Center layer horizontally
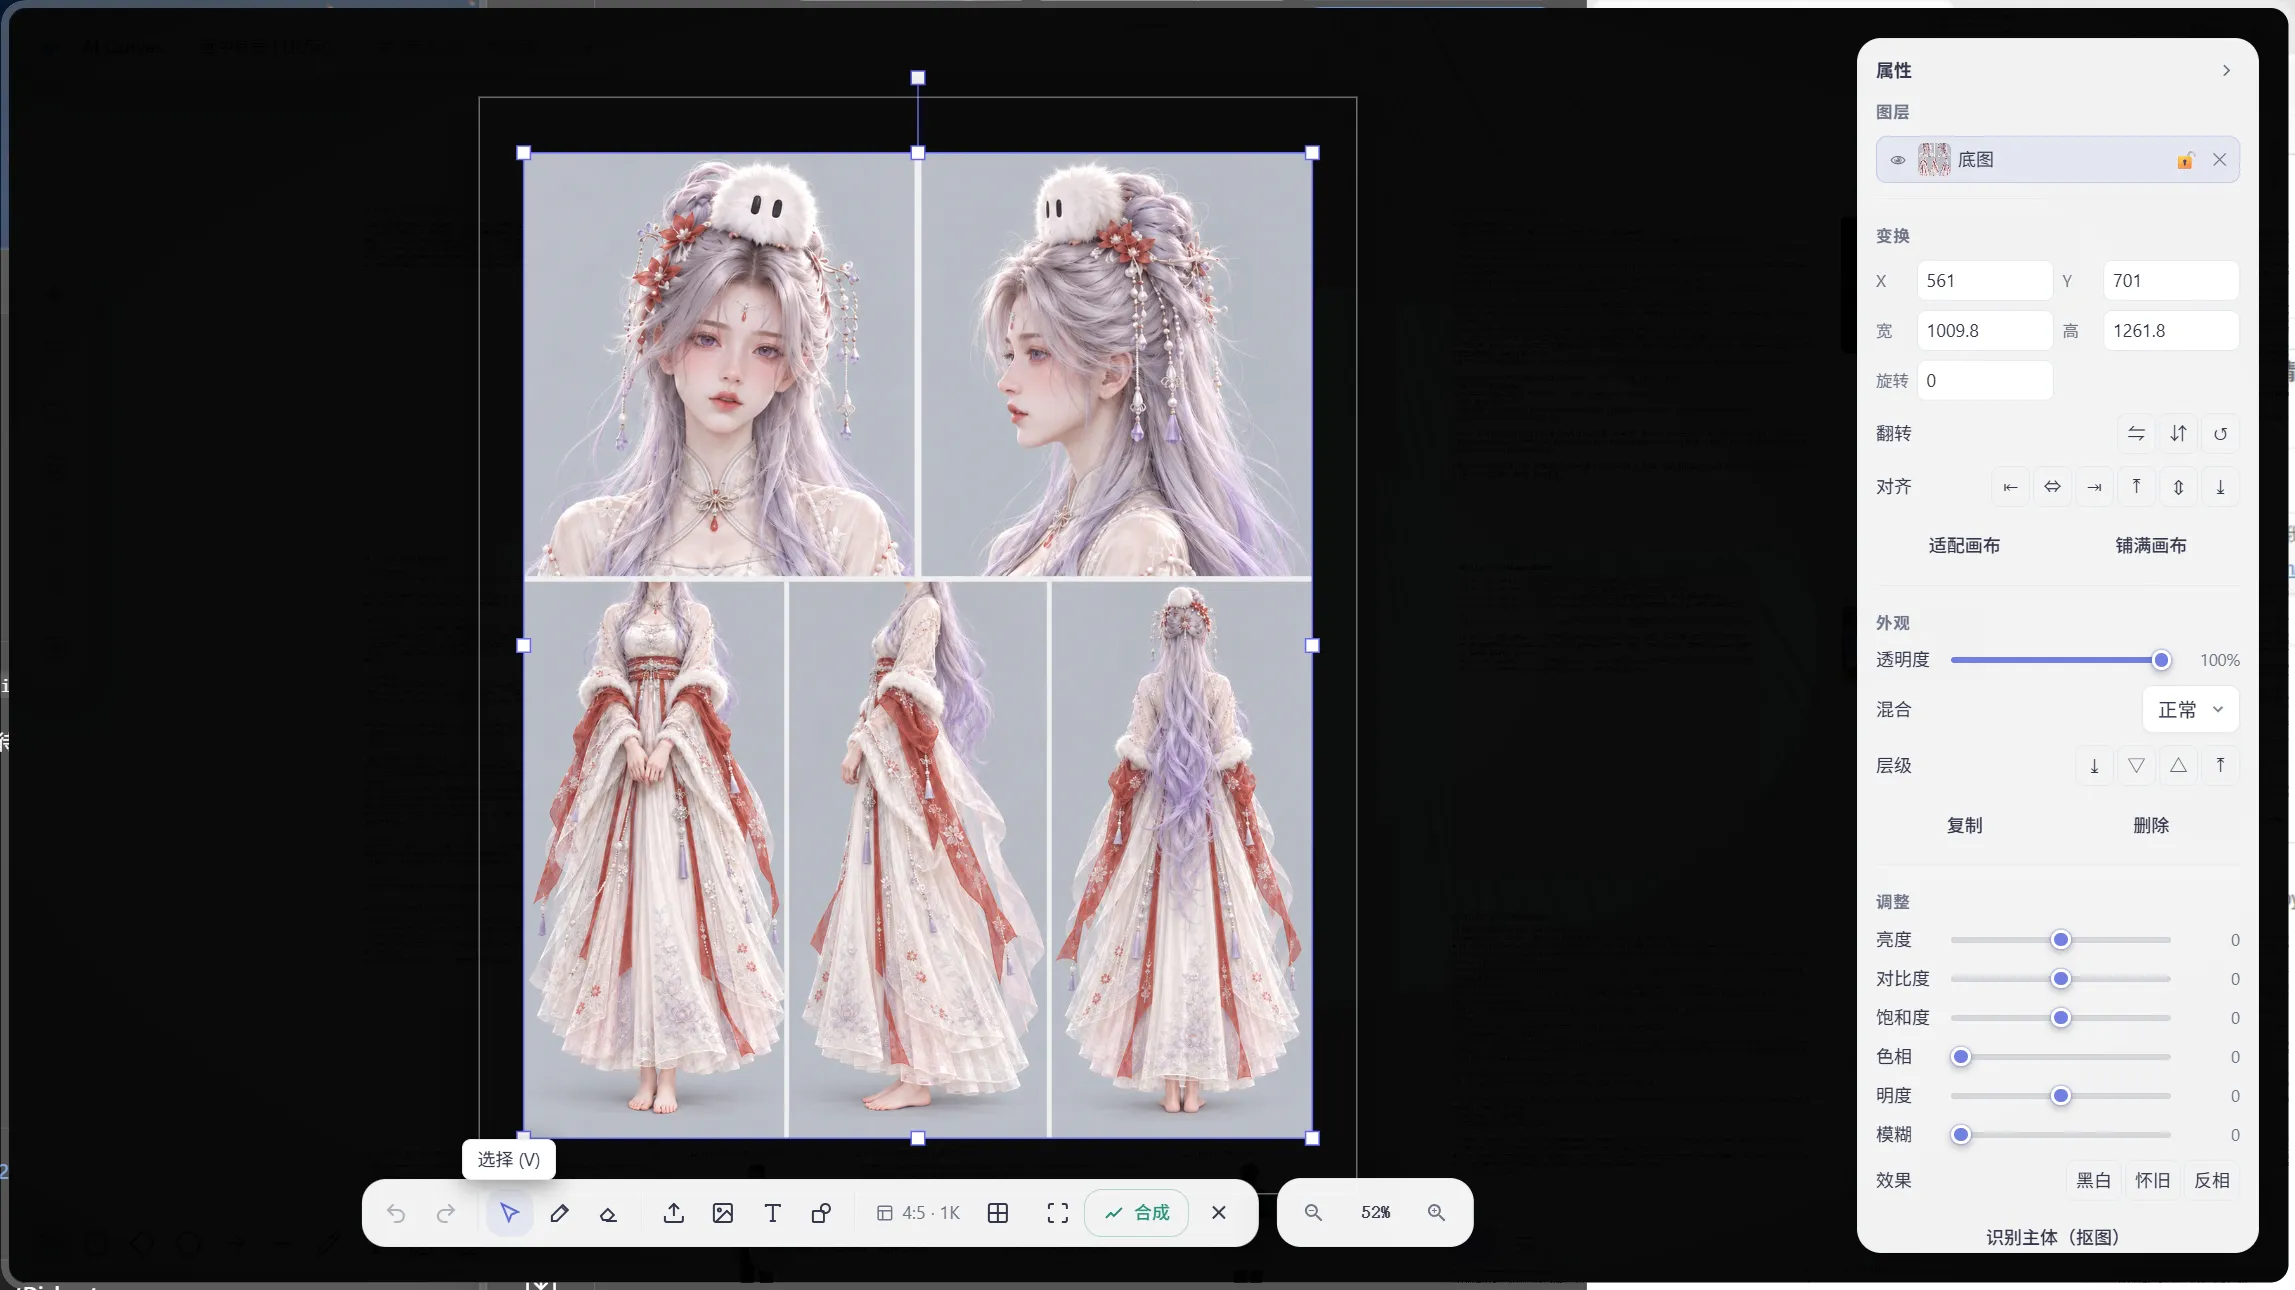Image resolution: width=2295 pixels, height=1290 pixels. (x=2052, y=487)
